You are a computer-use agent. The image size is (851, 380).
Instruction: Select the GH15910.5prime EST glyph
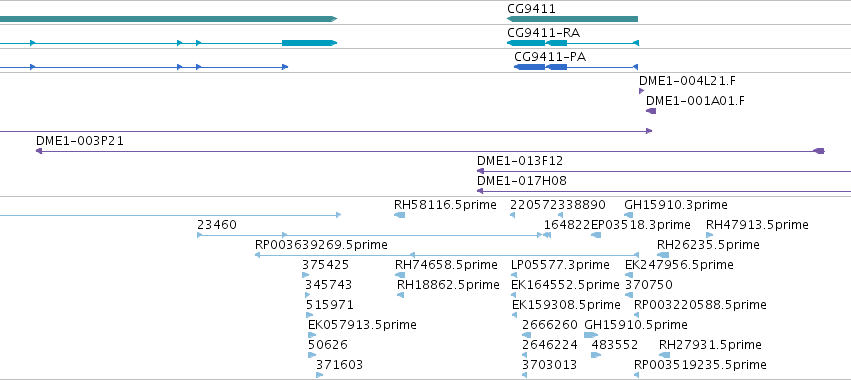tap(590, 335)
